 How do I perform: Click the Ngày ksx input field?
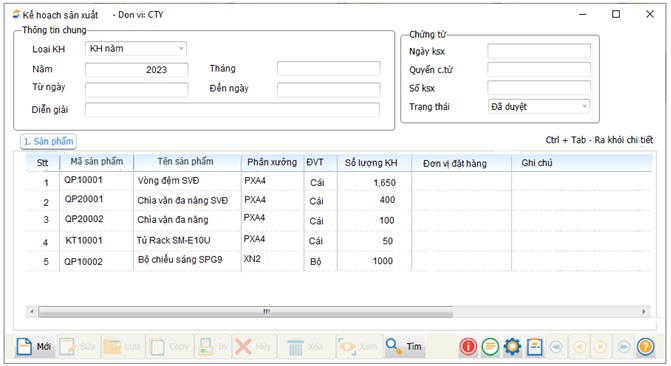[x=539, y=51]
